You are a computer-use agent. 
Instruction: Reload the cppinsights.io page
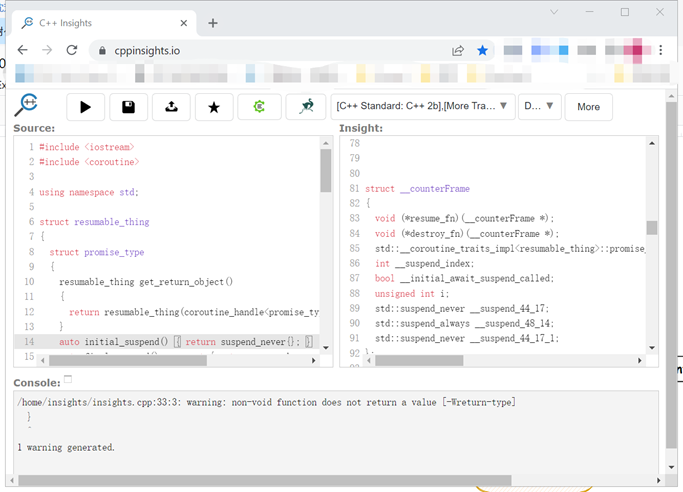pyautogui.click(x=73, y=50)
